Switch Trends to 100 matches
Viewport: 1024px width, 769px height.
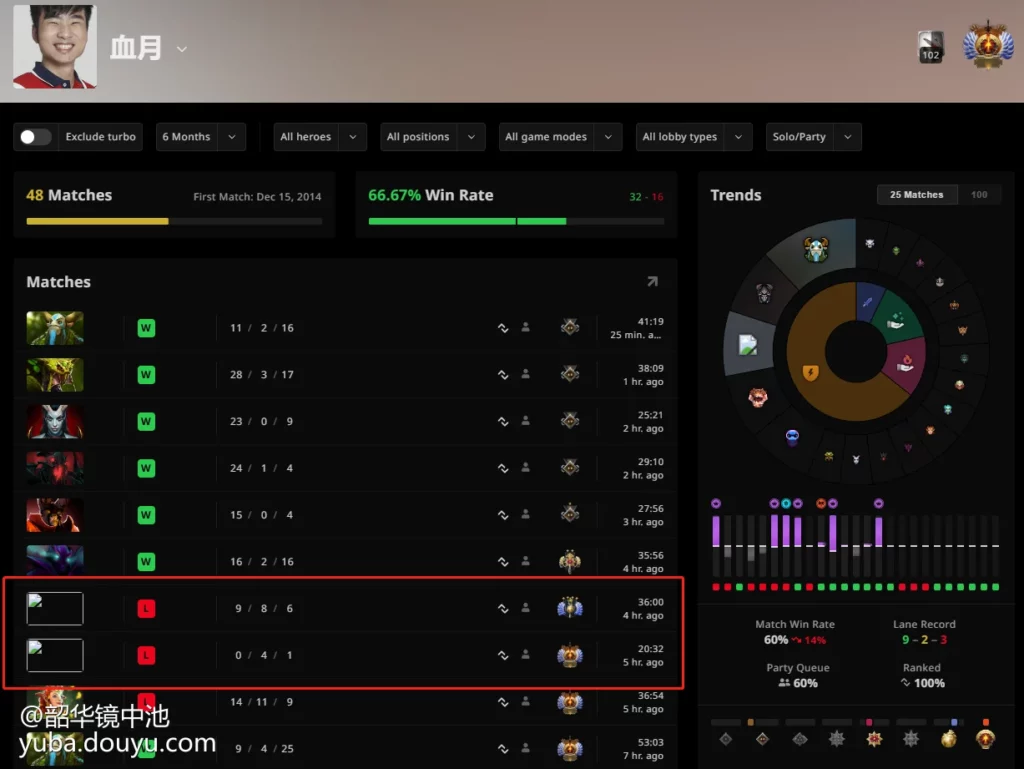pyautogui.click(x=979, y=195)
